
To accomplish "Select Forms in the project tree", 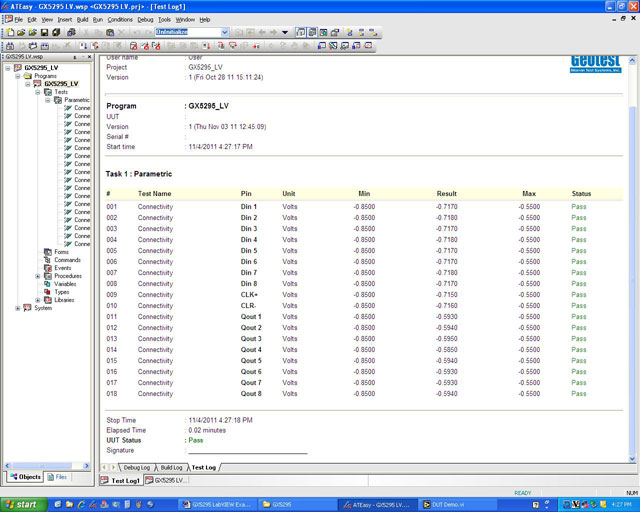I will [x=61, y=252].
